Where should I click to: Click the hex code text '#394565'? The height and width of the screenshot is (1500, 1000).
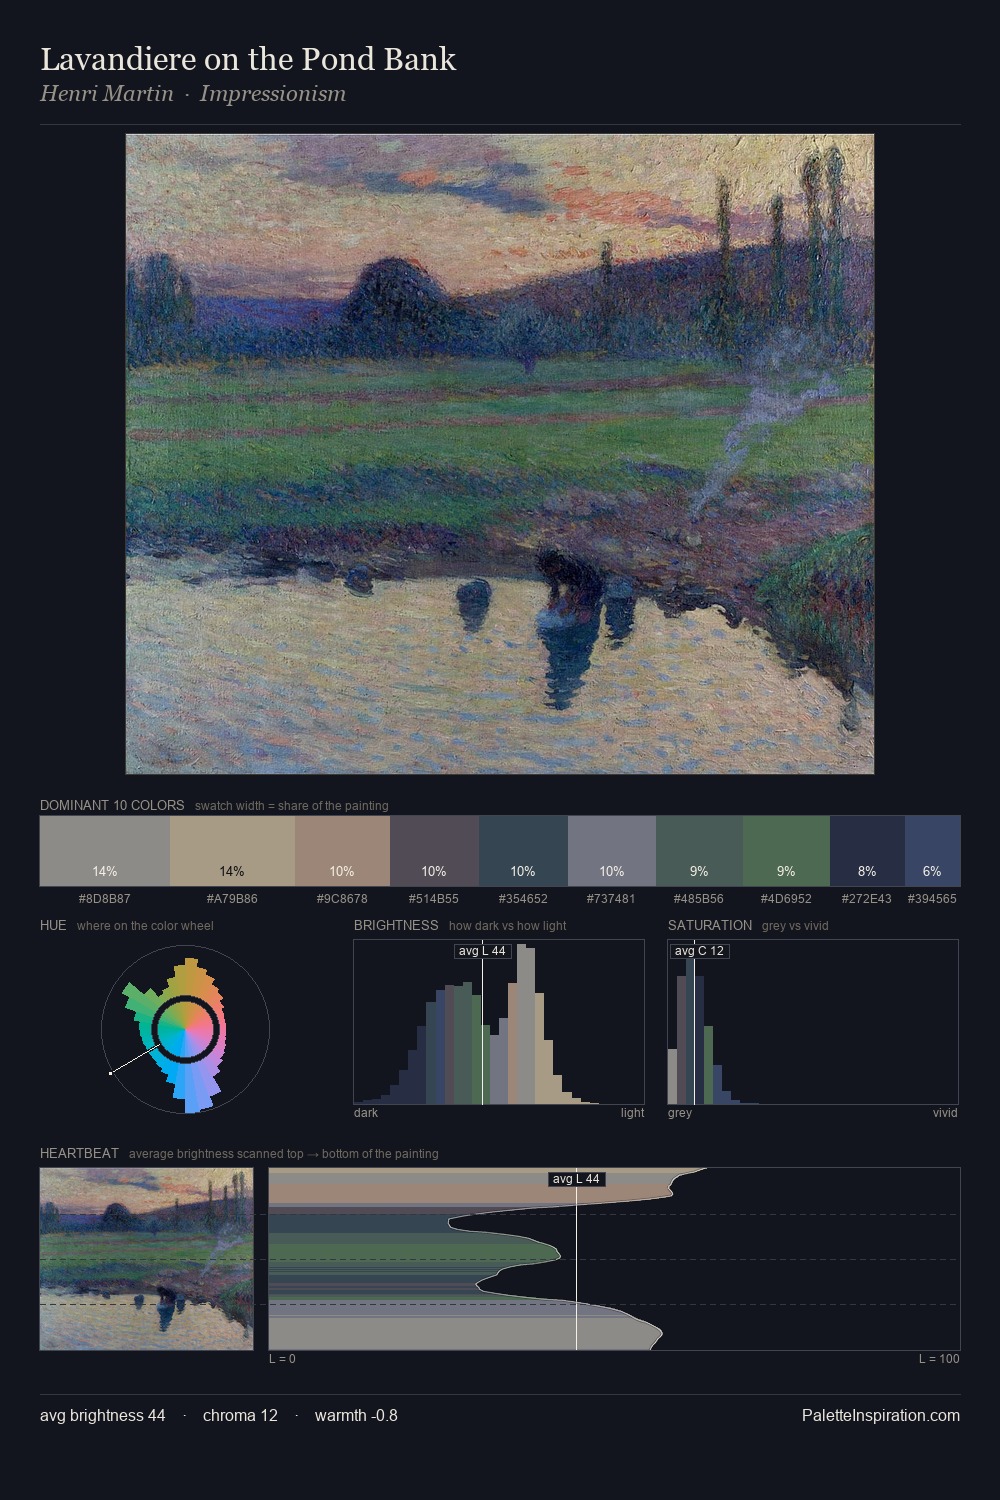932,899
